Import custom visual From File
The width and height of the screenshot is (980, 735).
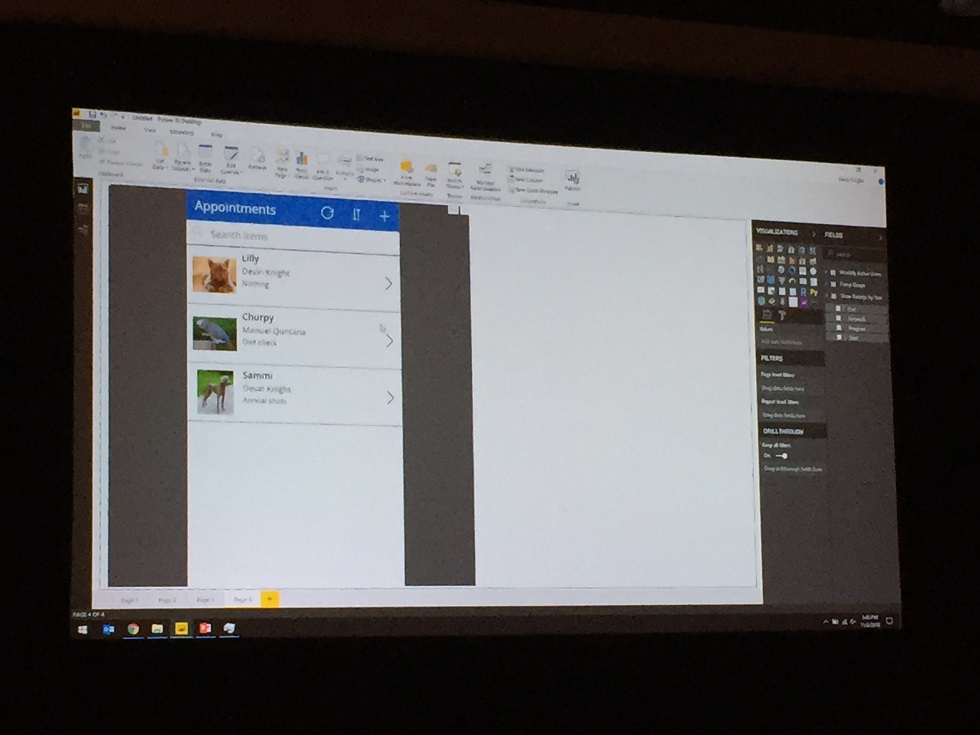[431, 175]
